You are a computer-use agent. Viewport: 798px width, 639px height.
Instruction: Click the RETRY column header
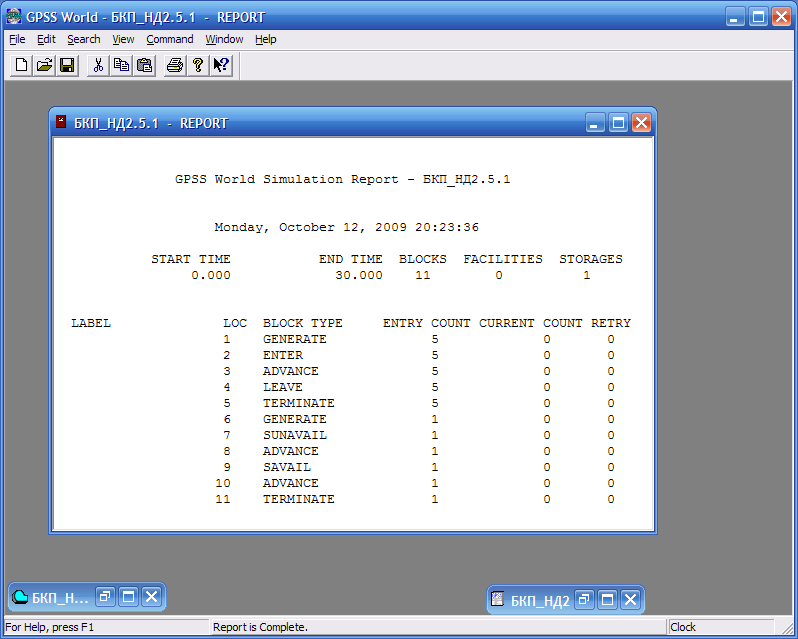coord(611,323)
